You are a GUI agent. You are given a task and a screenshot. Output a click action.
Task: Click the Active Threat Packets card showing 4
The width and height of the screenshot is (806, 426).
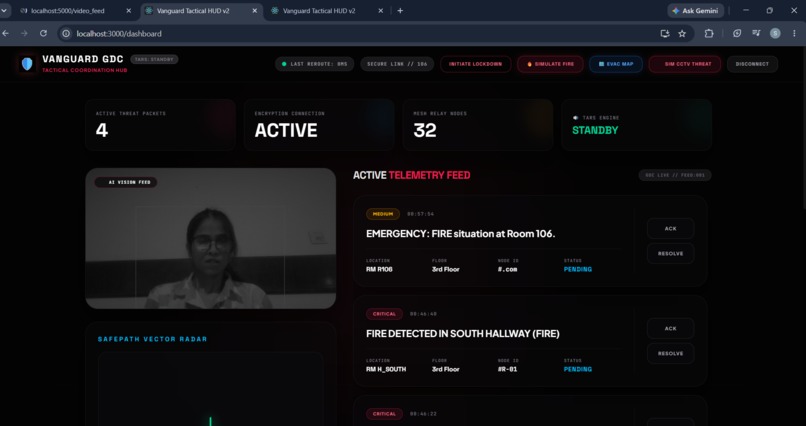click(x=160, y=124)
